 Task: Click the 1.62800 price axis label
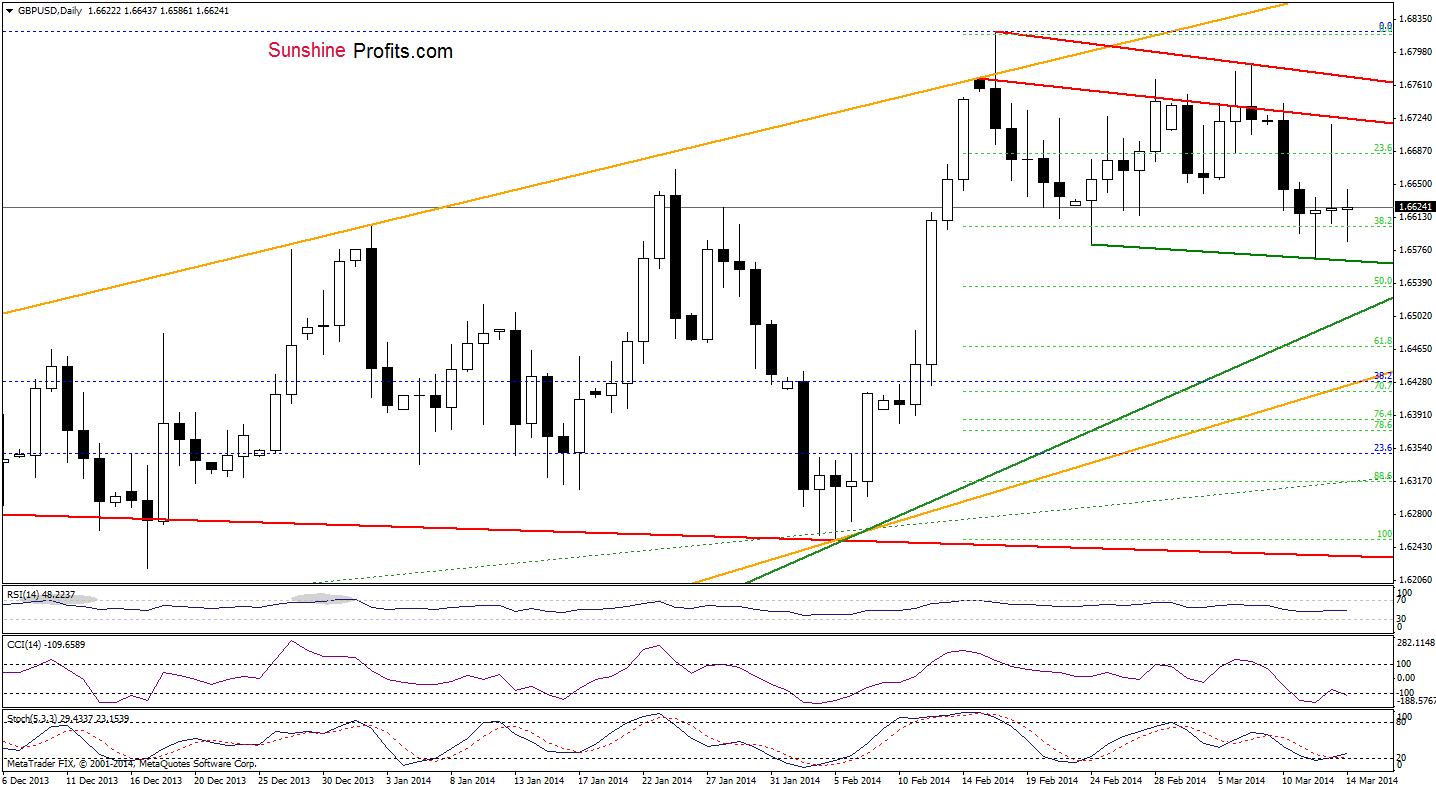1417,514
